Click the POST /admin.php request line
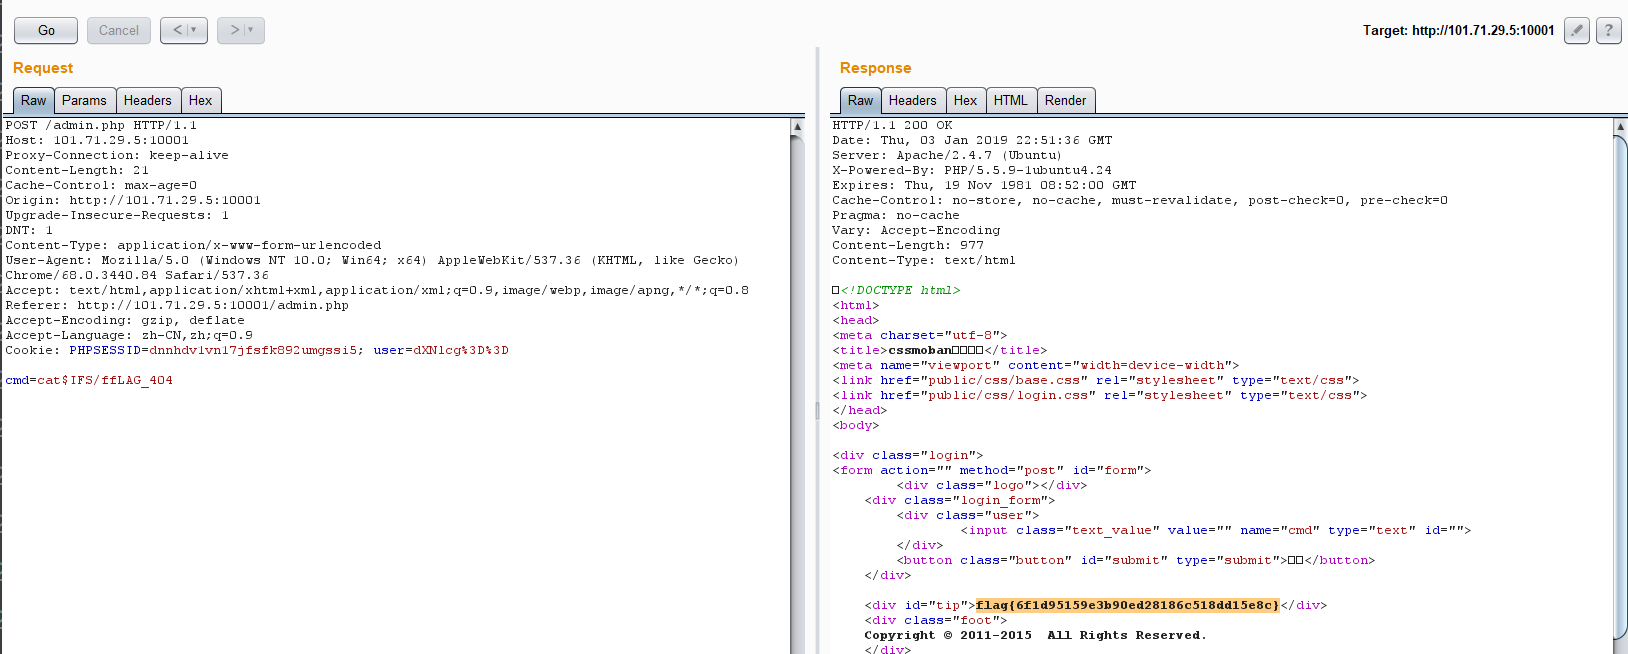 click(x=101, y=125)
